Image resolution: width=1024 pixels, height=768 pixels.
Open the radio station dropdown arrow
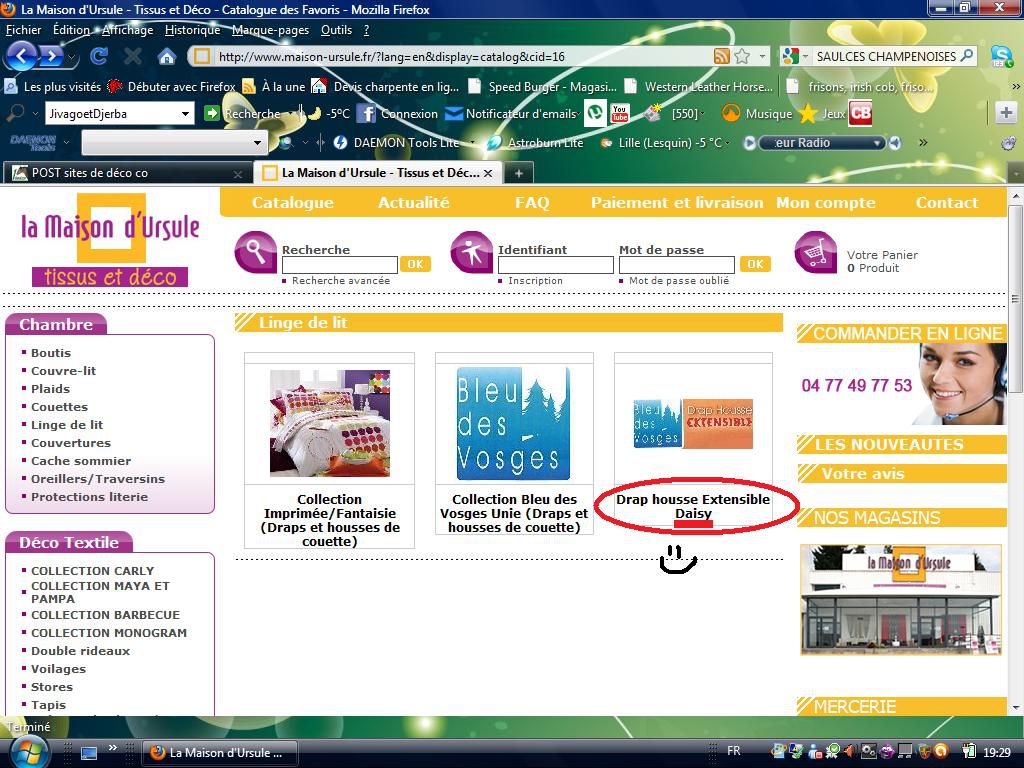point(878,143)
